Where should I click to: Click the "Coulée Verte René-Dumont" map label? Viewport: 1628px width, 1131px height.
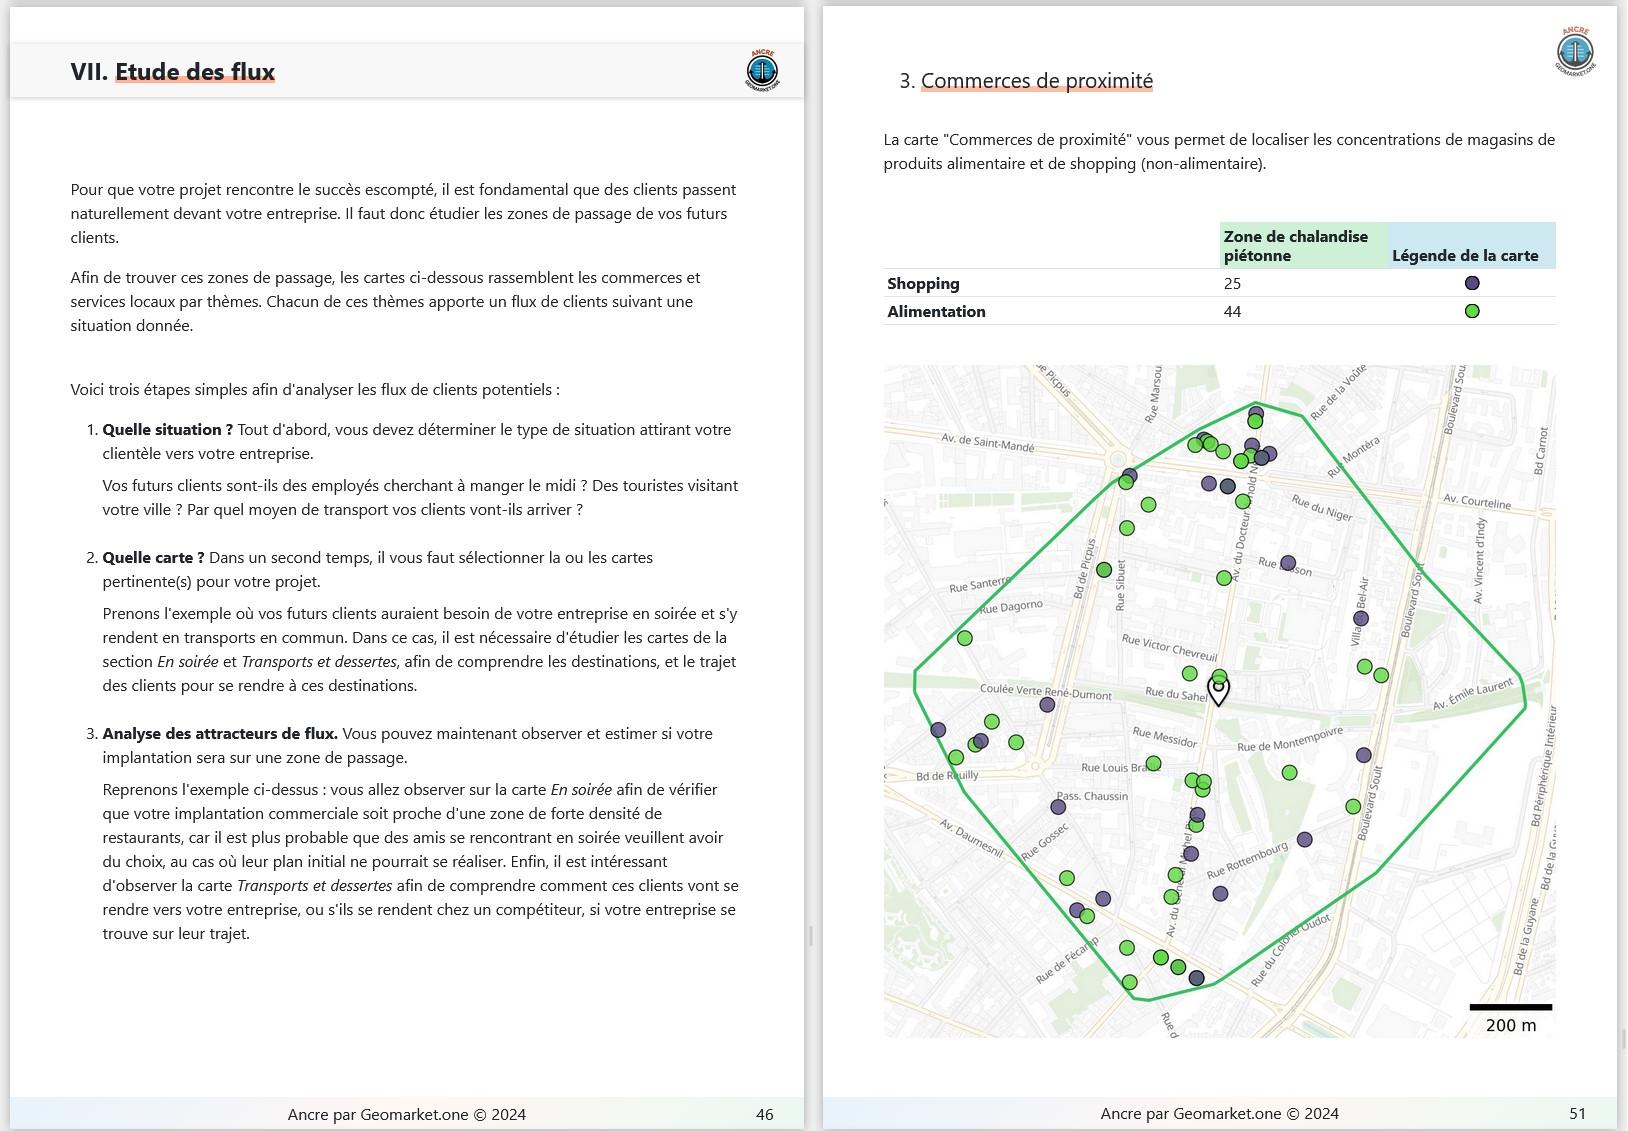tap(1046, 692)
